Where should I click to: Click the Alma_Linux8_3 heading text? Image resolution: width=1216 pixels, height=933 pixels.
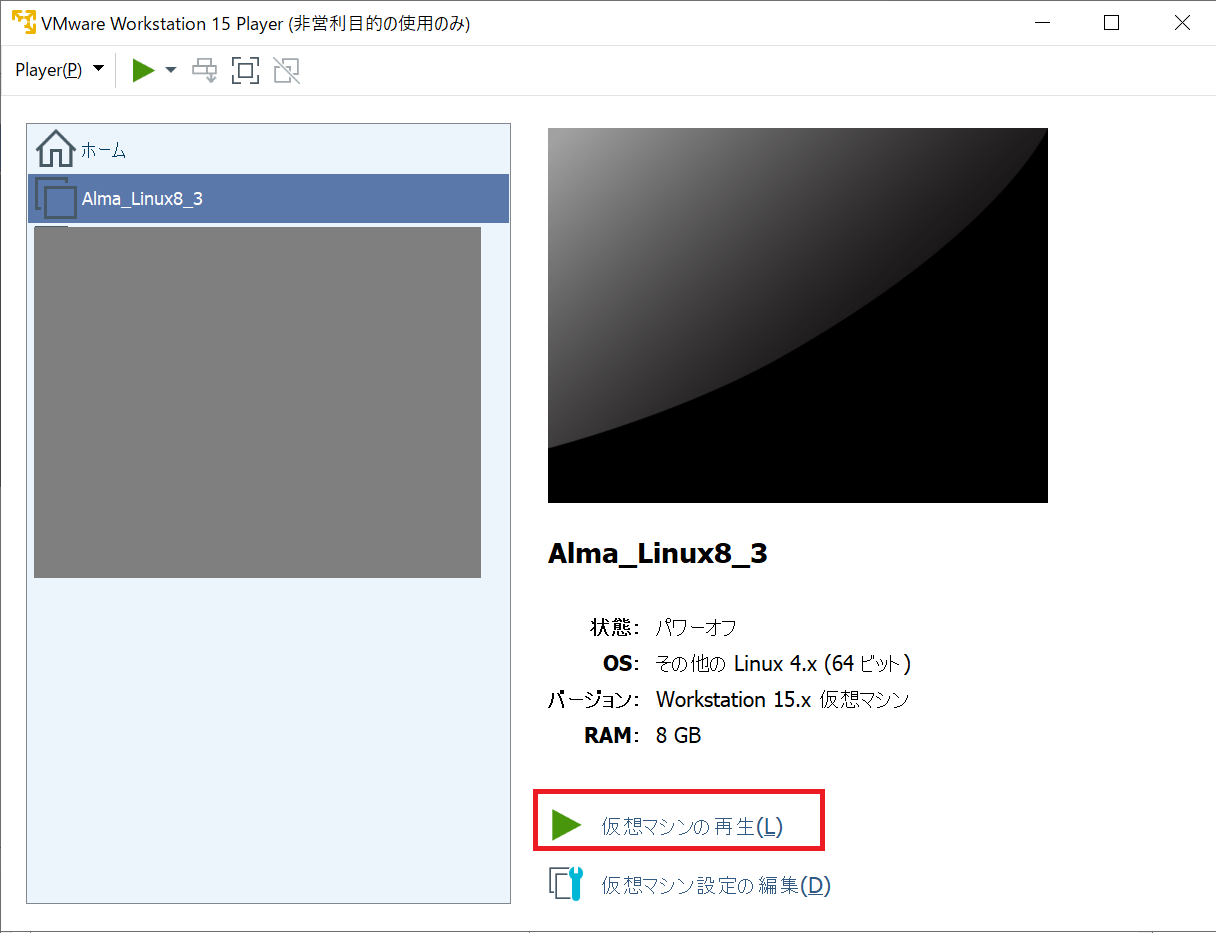tap(657, 554)
